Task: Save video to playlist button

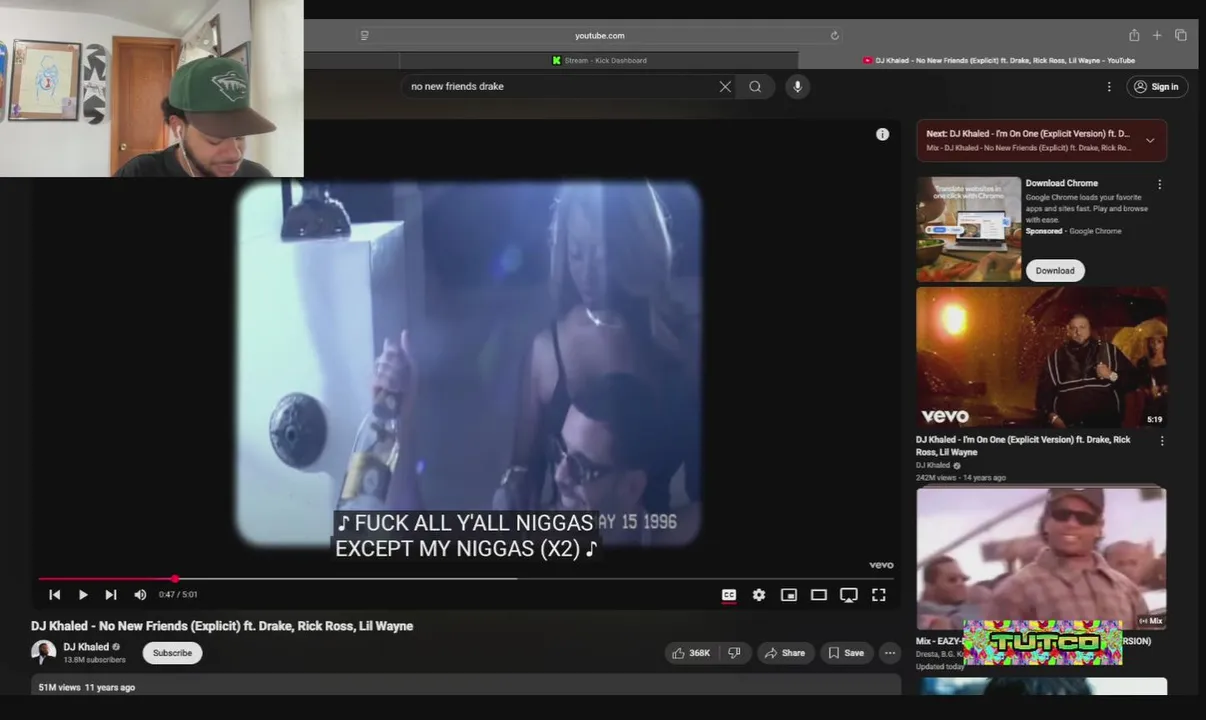Action: click(845, 654)
